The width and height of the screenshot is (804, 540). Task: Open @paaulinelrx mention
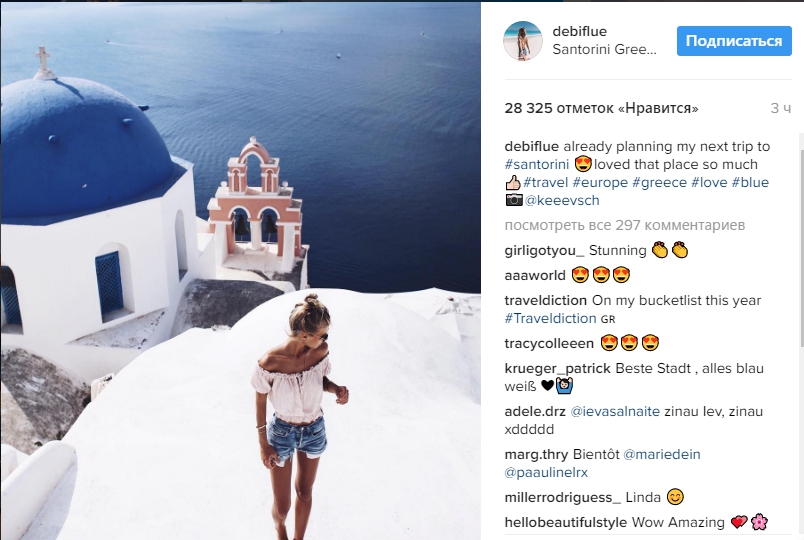[546, 472]
